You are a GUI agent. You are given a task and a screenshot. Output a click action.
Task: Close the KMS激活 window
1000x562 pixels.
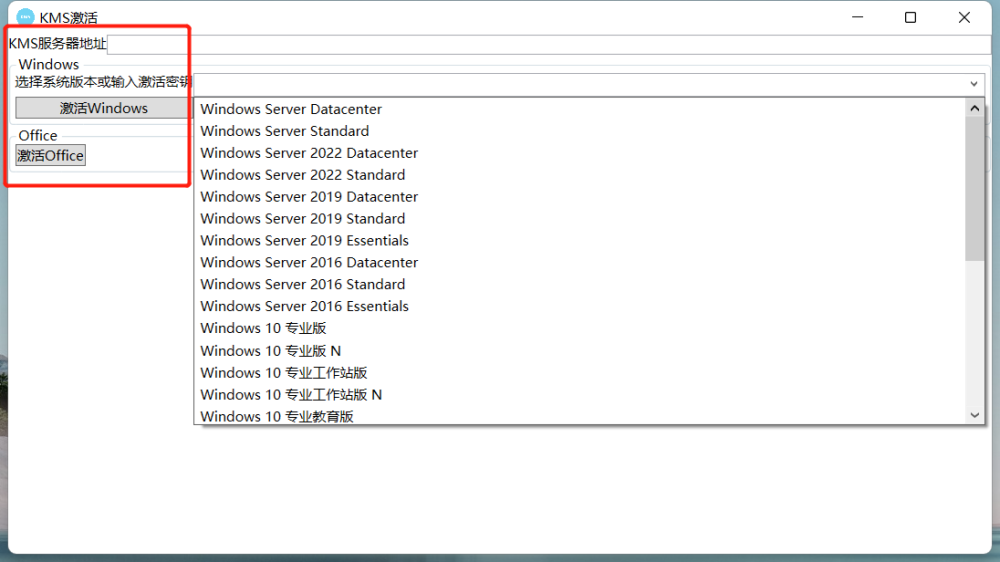[964, 17]
